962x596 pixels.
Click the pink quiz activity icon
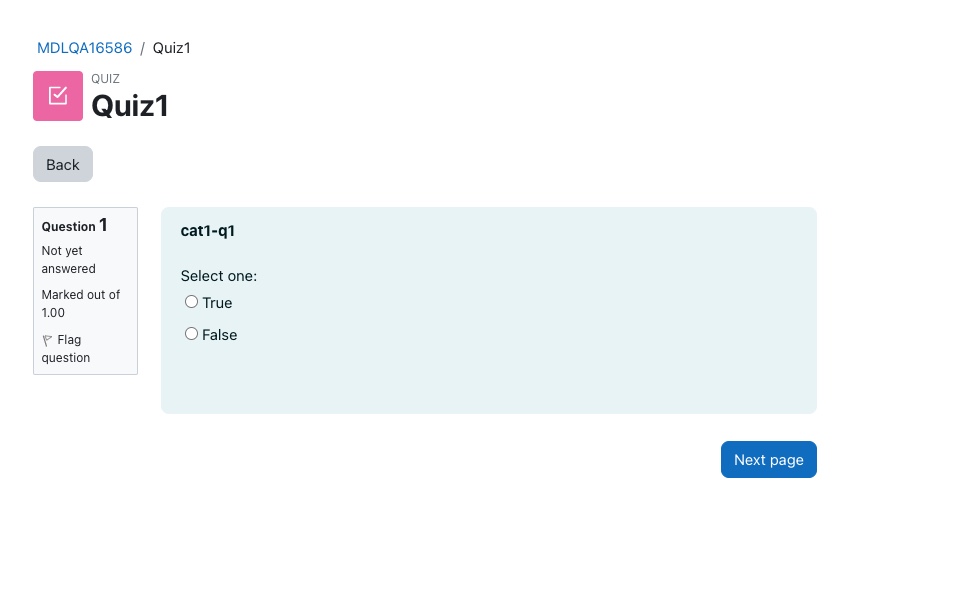[58, 96]
